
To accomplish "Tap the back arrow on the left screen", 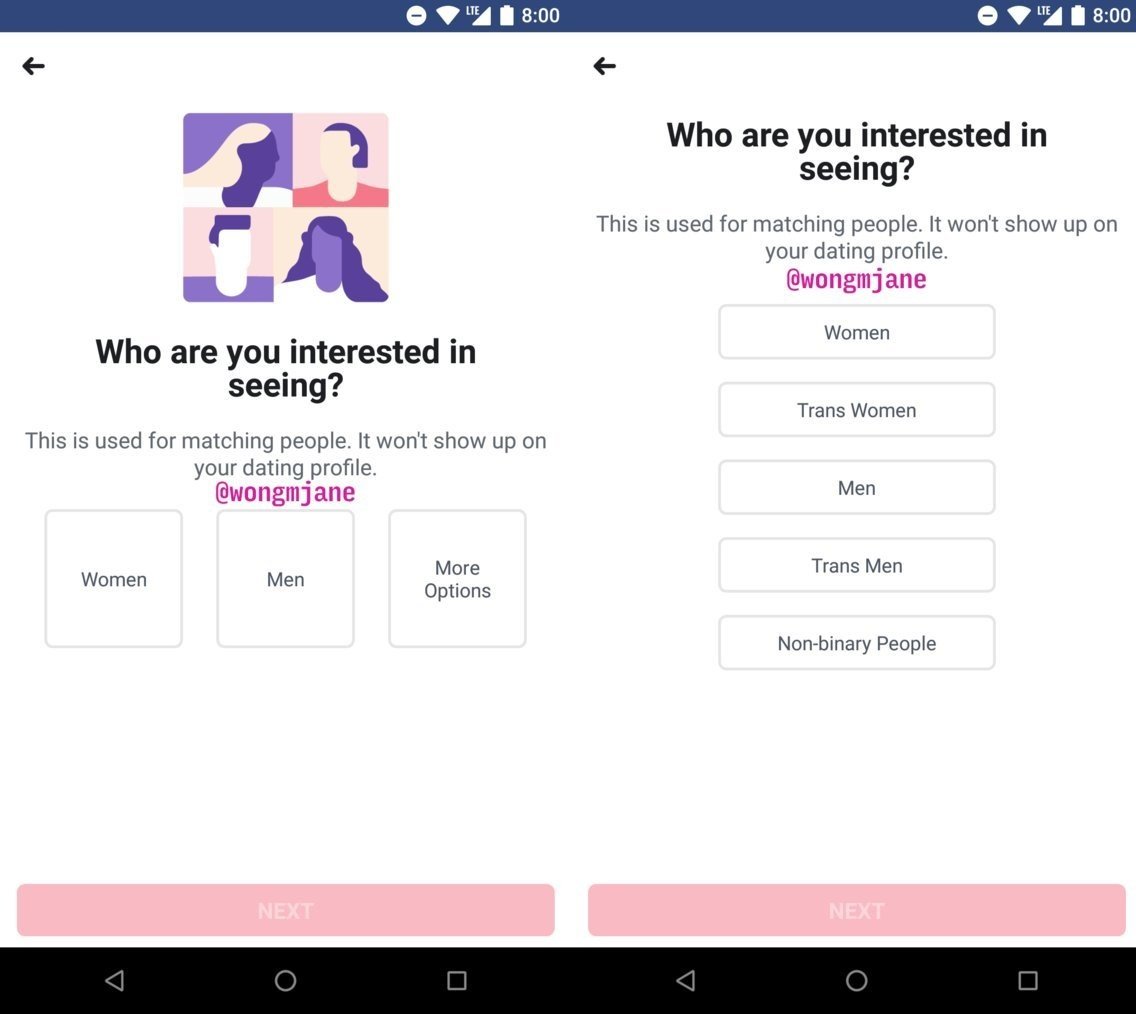I will point(34,66).
